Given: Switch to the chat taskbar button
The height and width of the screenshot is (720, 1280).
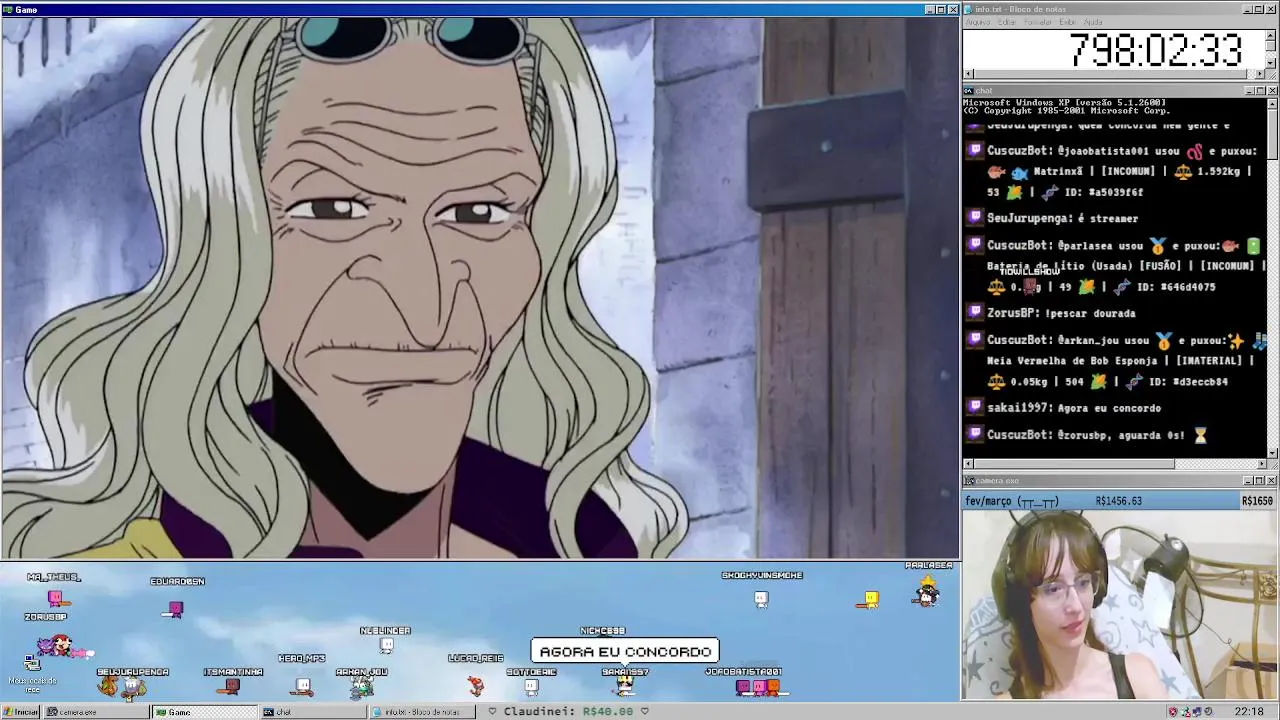Looking at the screenshot, I should [x=314, y=712].
